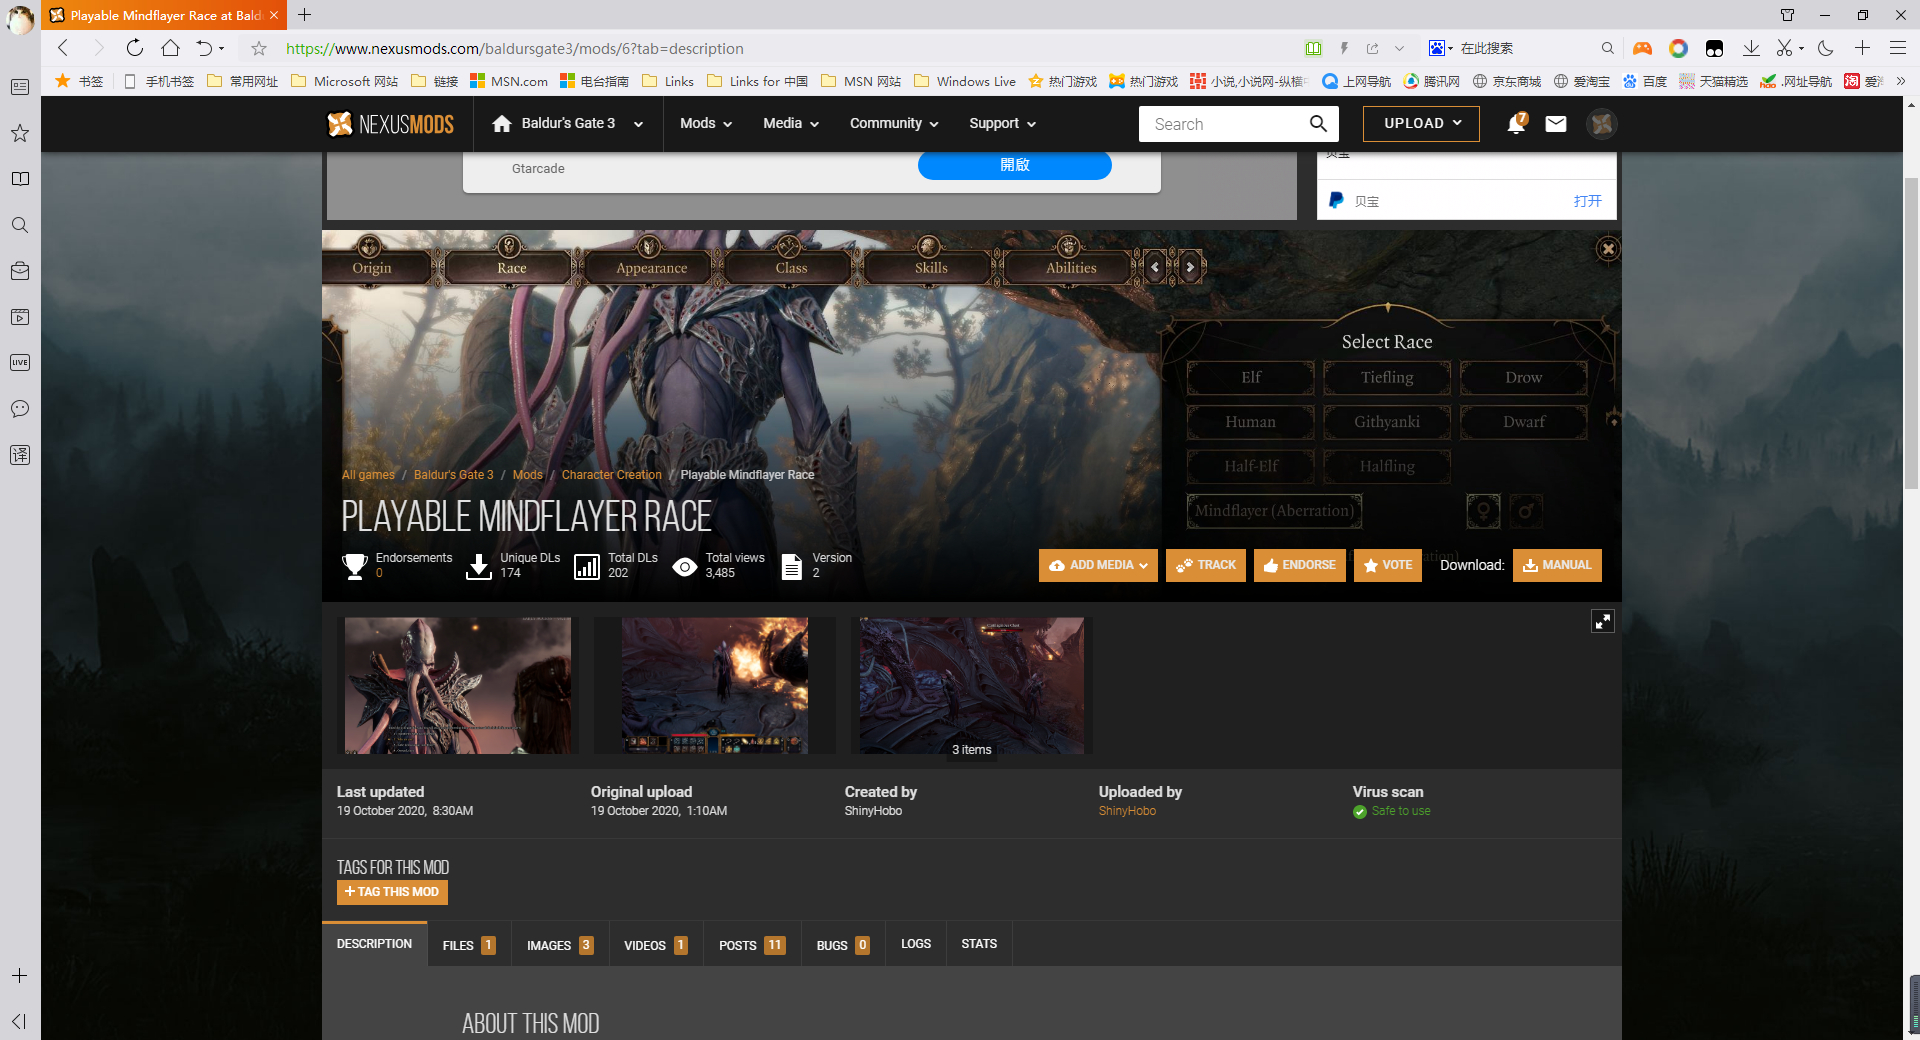Open the UPLOAD dropdown button
The image size is (1920, 1040).
(x=1421, y=124)
